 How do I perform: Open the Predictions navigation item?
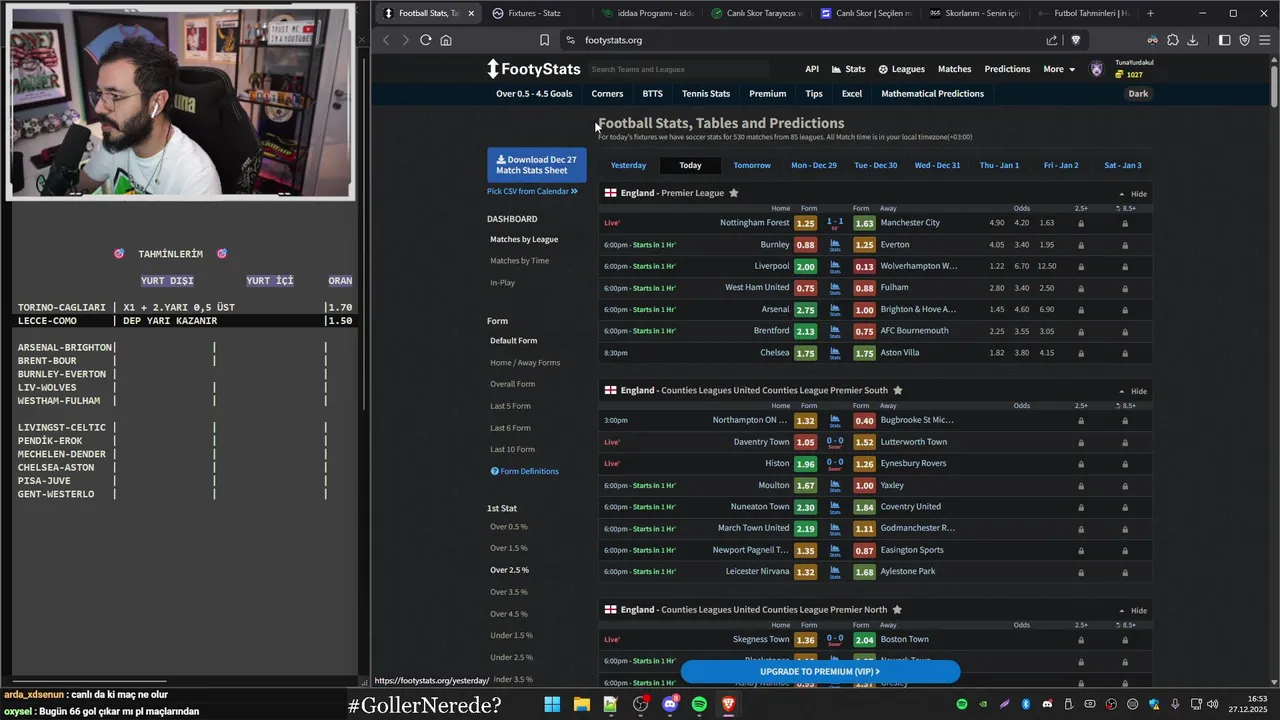[x=1007, y=69]
